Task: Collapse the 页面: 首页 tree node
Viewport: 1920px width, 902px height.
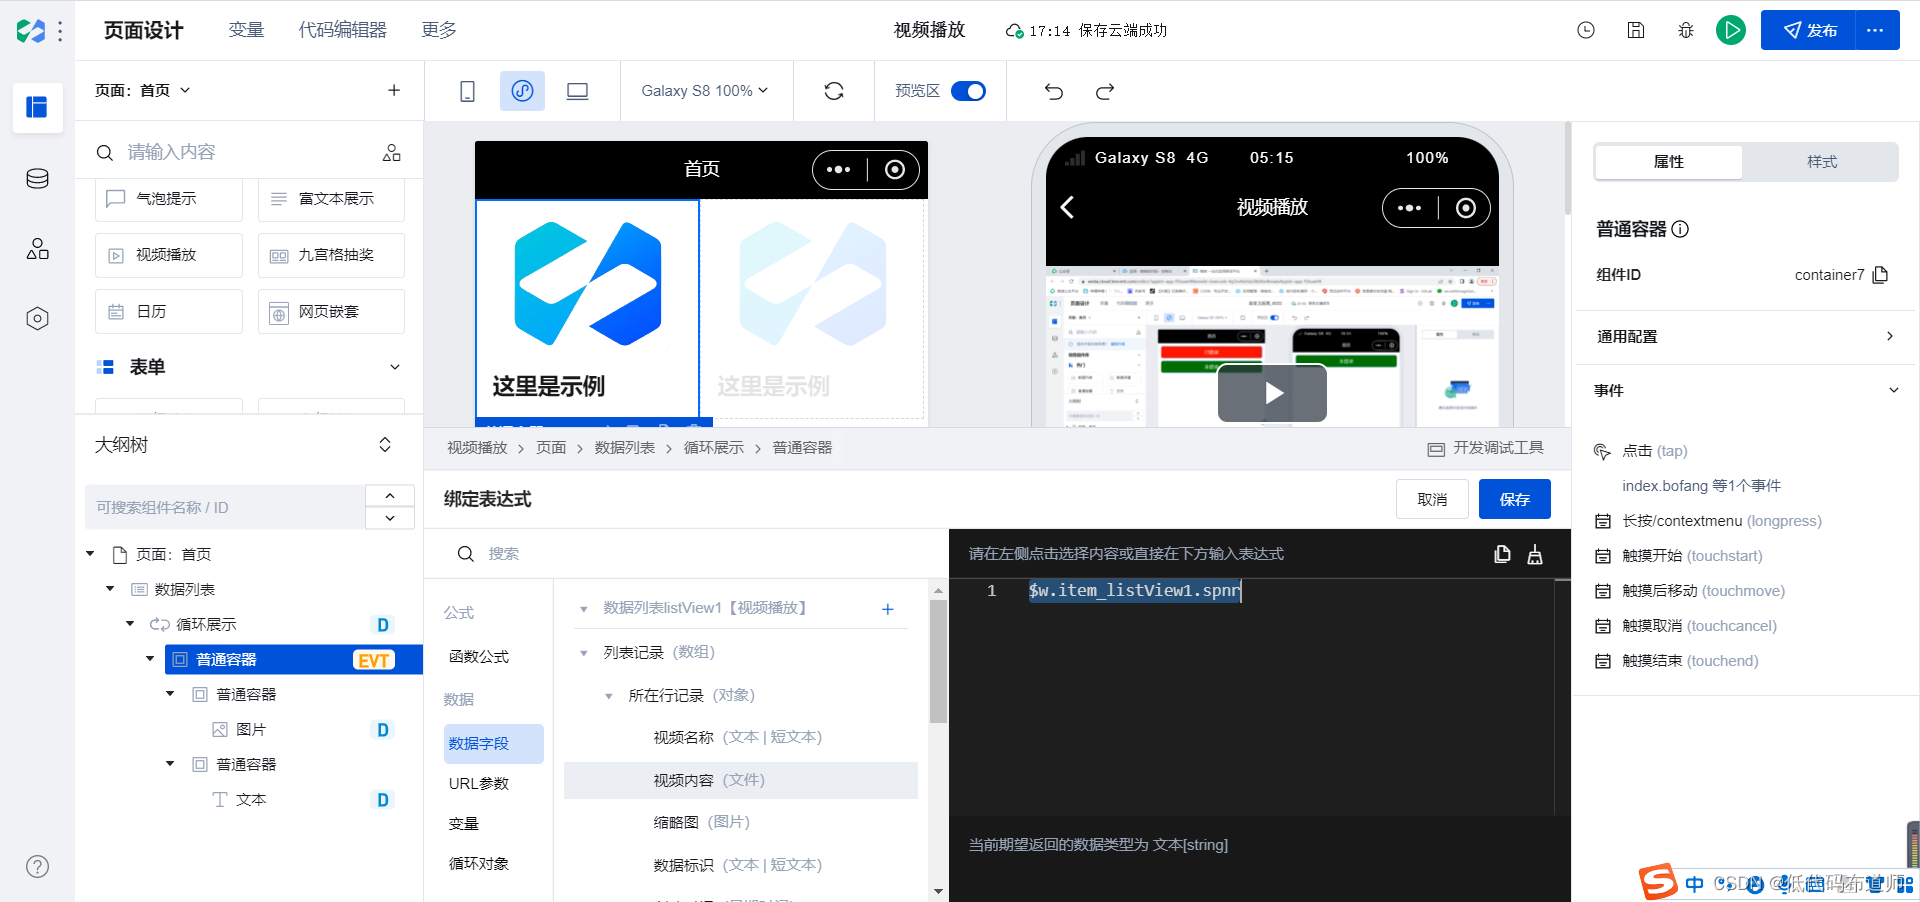Action: click(x=90, y=554)
